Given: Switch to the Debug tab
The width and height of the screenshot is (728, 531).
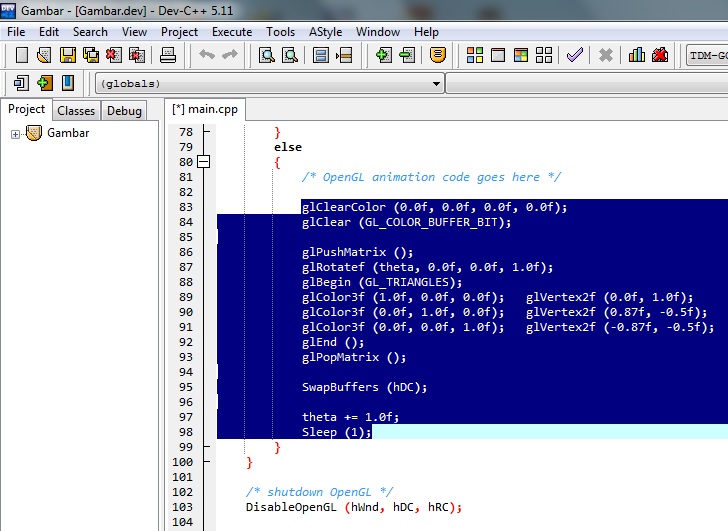Looking at the screenshot, I should pos(124,110).
